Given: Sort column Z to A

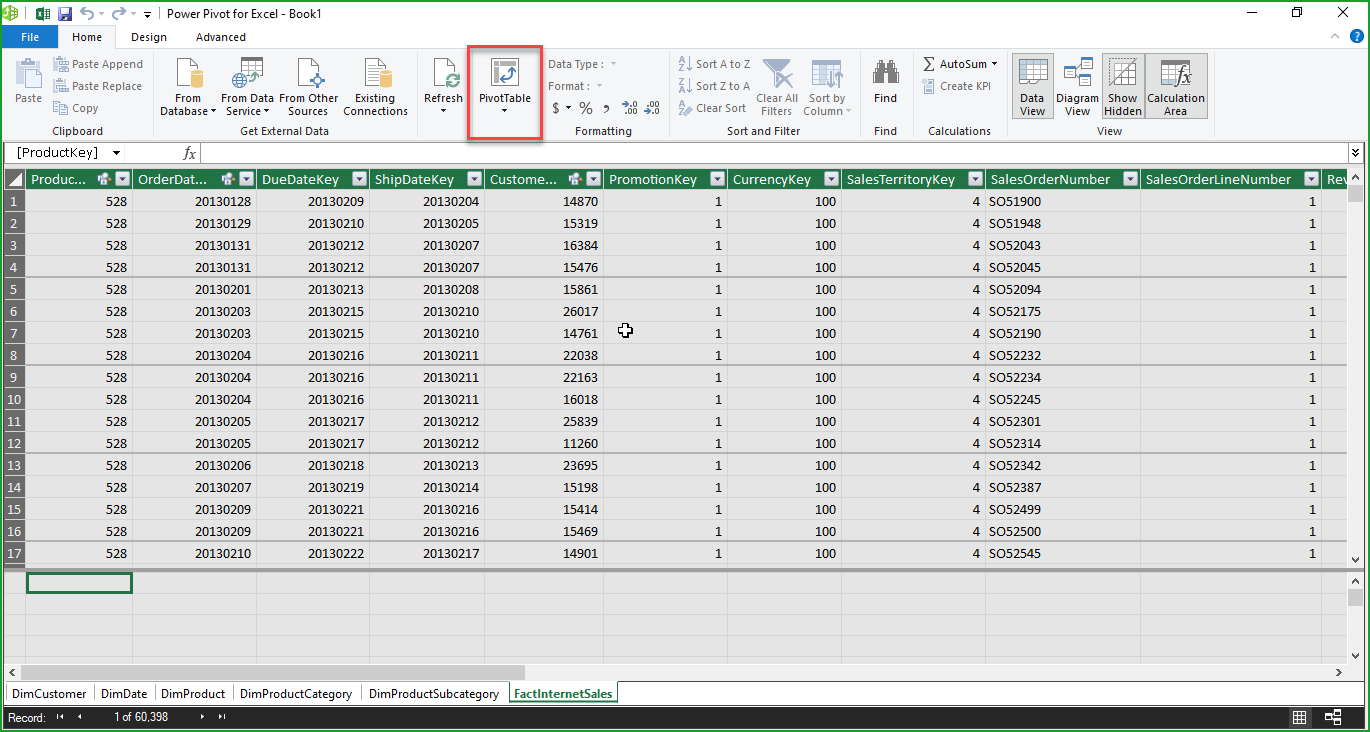Looking at the screenshot, I should (x=714, y=86).
